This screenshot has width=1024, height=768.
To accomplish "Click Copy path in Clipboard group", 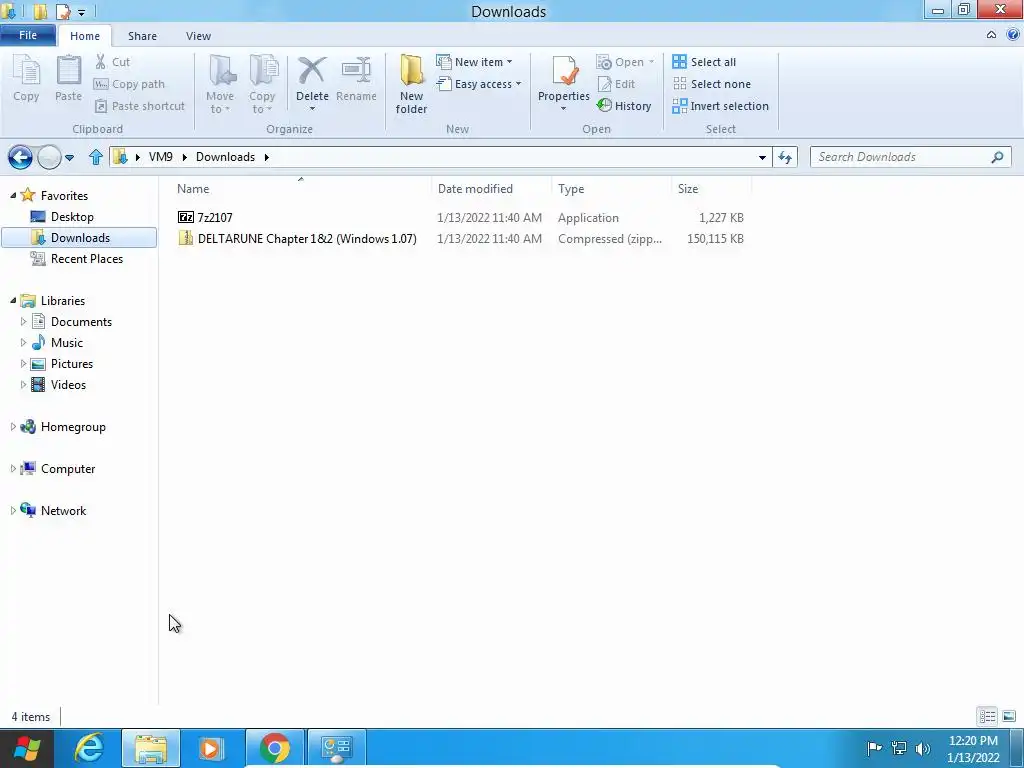I will click(x=129, y=84).
